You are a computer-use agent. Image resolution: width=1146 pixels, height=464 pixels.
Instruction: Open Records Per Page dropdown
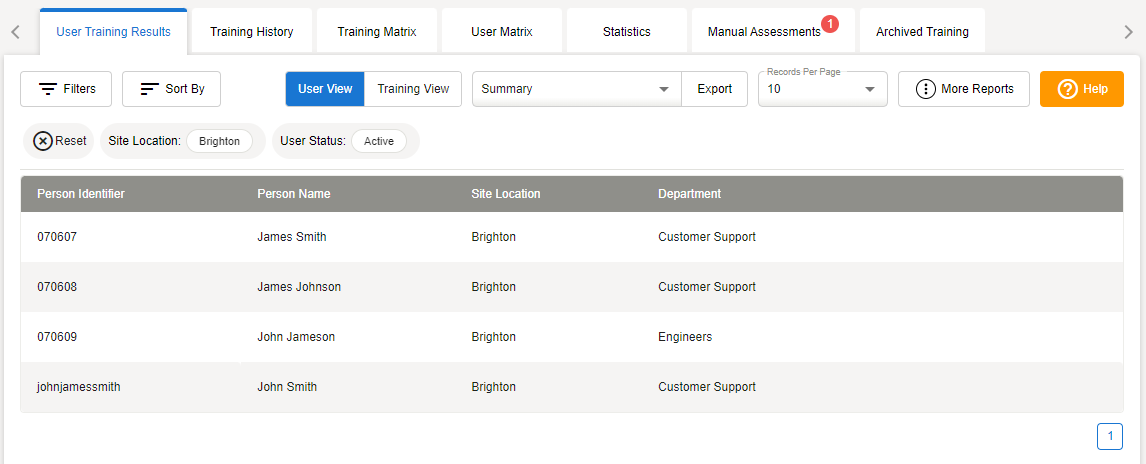tap(869, 89)
